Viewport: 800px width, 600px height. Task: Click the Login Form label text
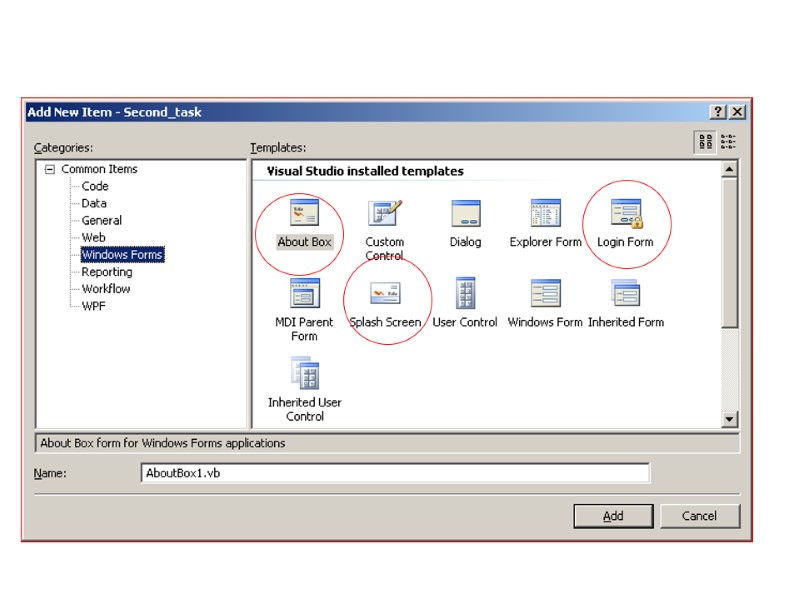(x=626, y=242)
